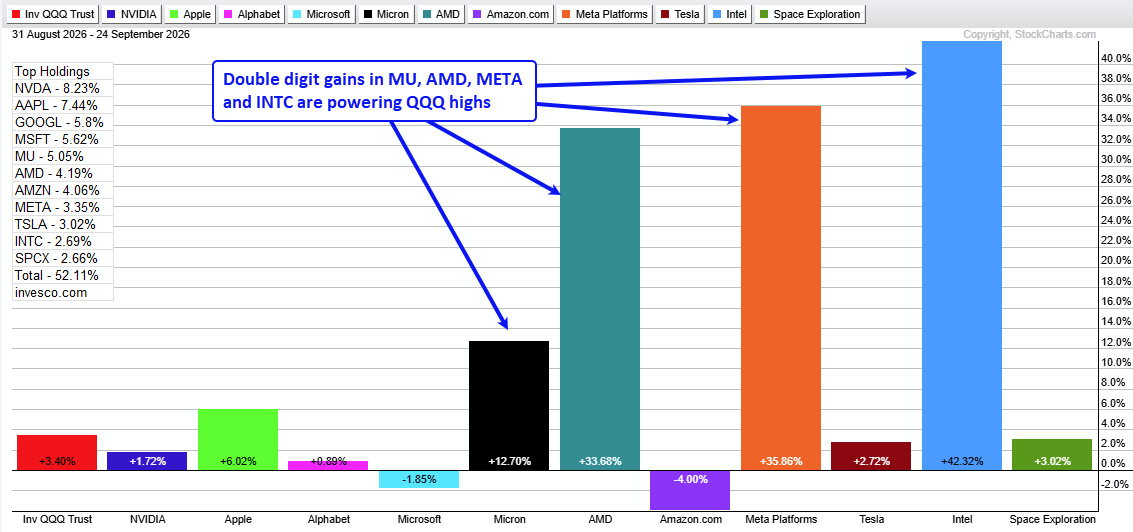The width and height of the screenshot is (1133, 532).
Task: Click the orange Meta Platforms bar
Action: (780, 288)
